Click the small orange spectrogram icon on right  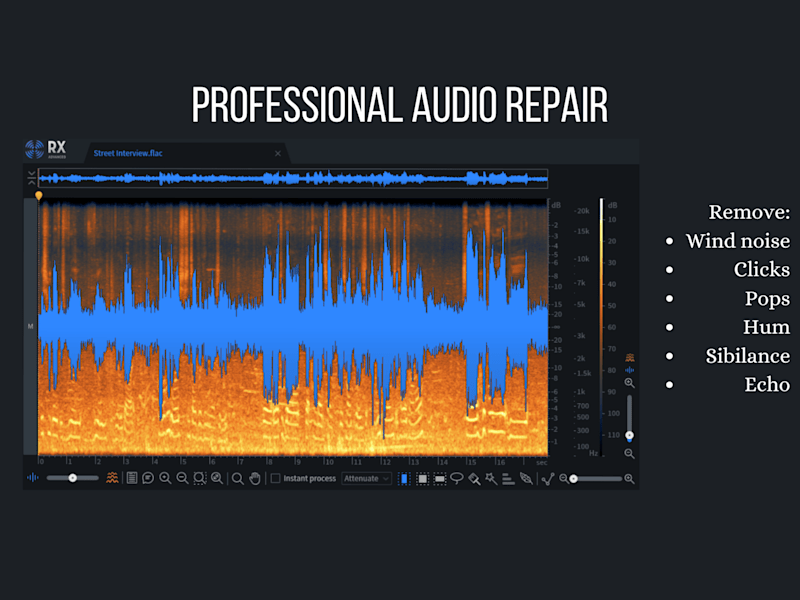tap(630, 358)
